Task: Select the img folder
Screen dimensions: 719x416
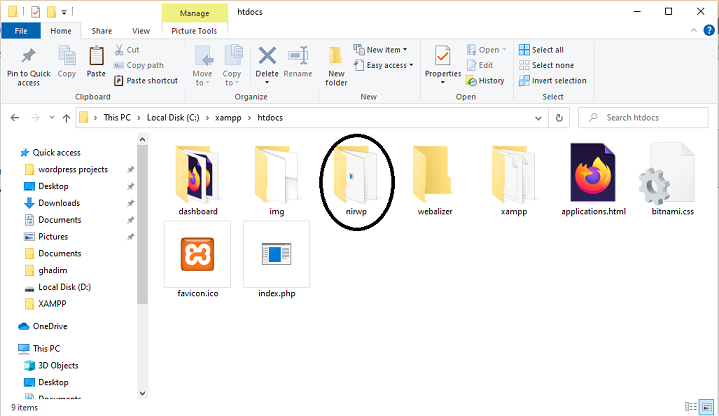Action: (x=277, y=180)
